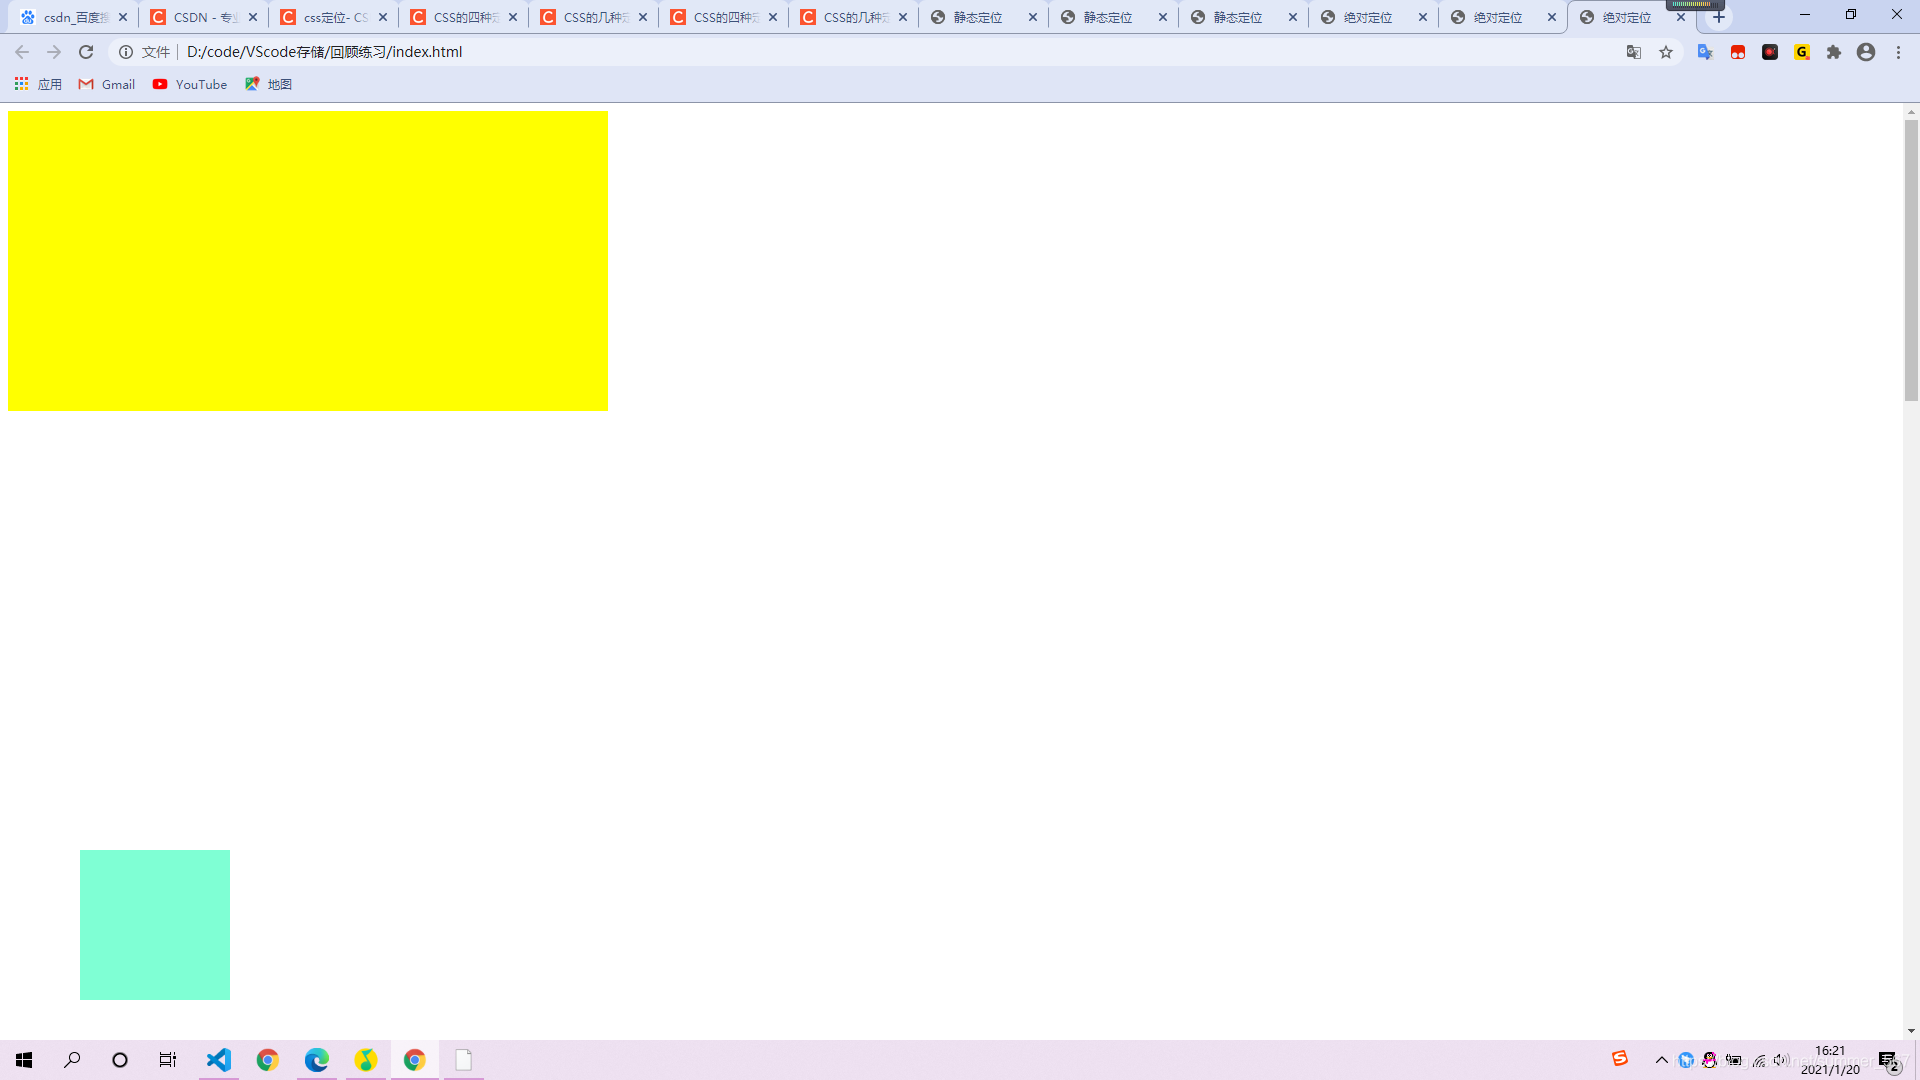Open the 地图 maps bookmark
Screen dimensions: 1920x1080
[268, 84]
